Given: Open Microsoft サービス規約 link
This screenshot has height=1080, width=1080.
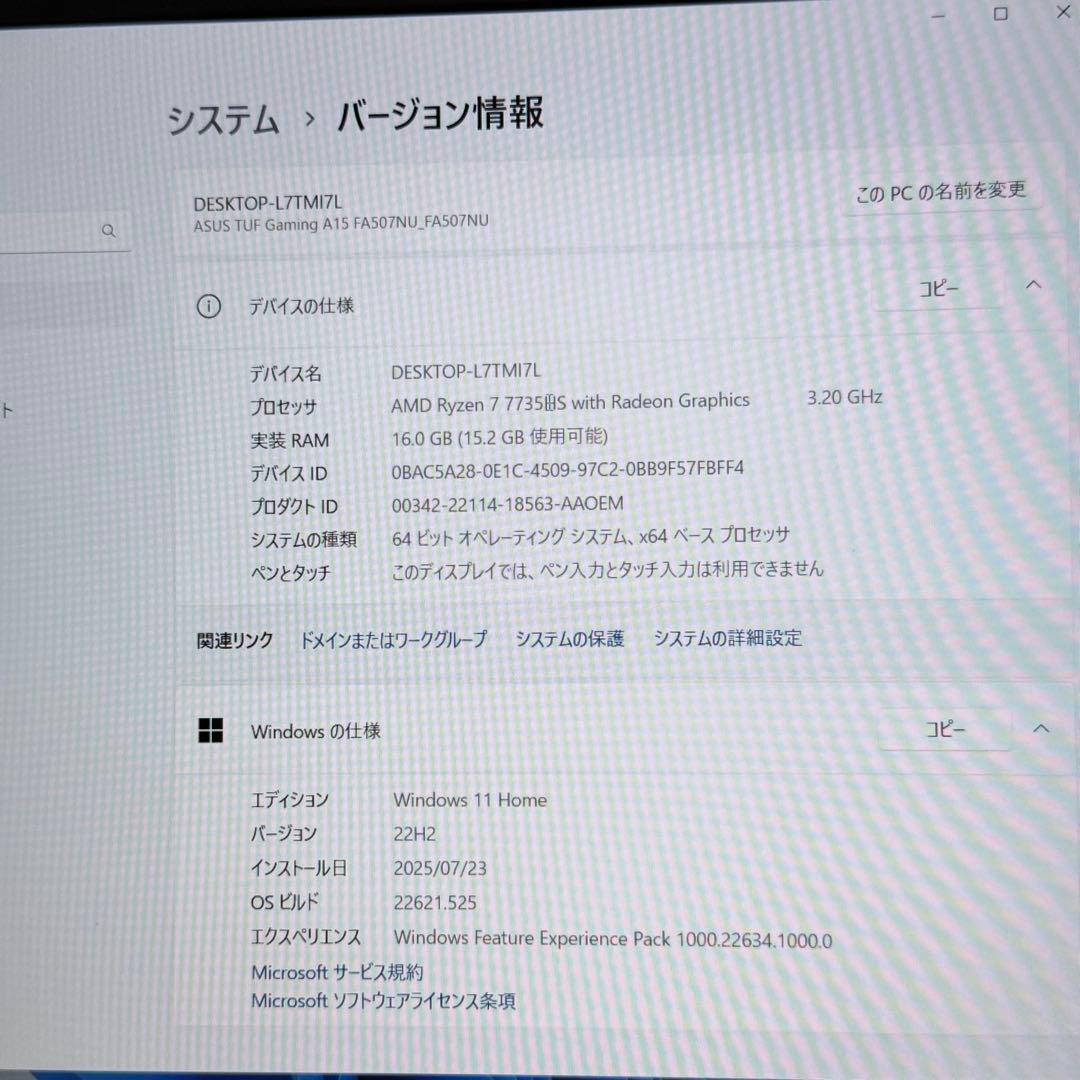Looking at the screenshot, I should pos(337,972).
